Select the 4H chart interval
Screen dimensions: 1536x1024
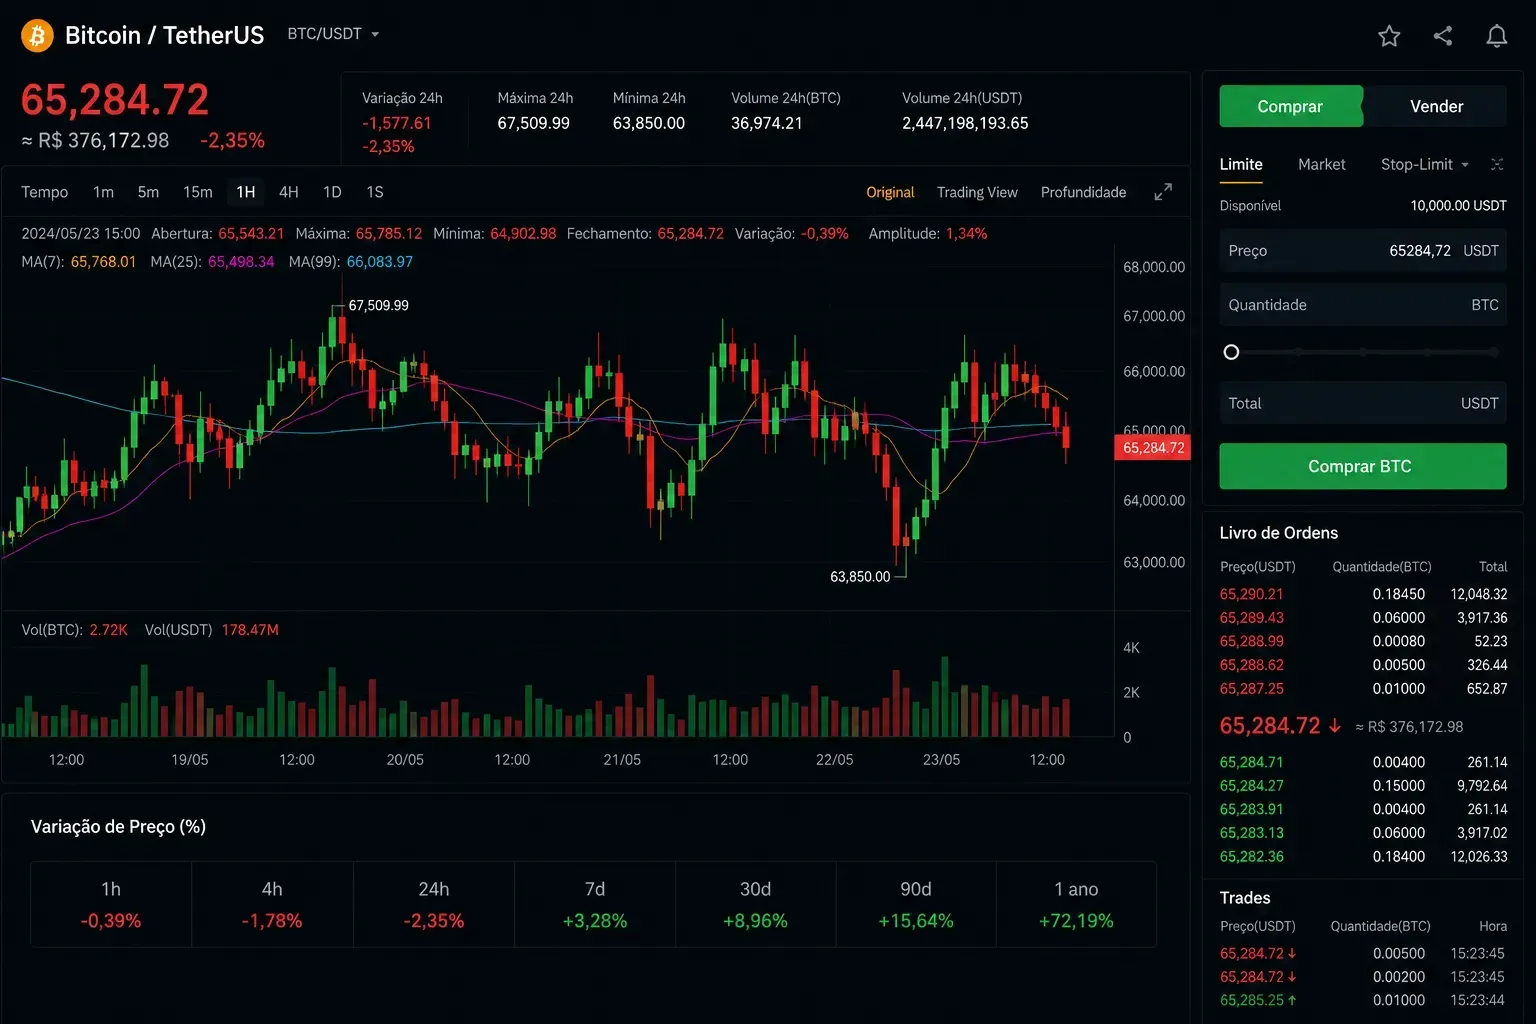tap(289, 192)
